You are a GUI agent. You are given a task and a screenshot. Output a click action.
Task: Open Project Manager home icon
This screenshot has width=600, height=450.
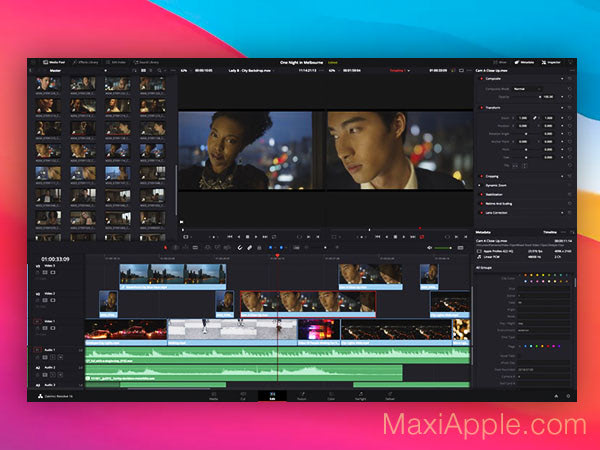556,396
